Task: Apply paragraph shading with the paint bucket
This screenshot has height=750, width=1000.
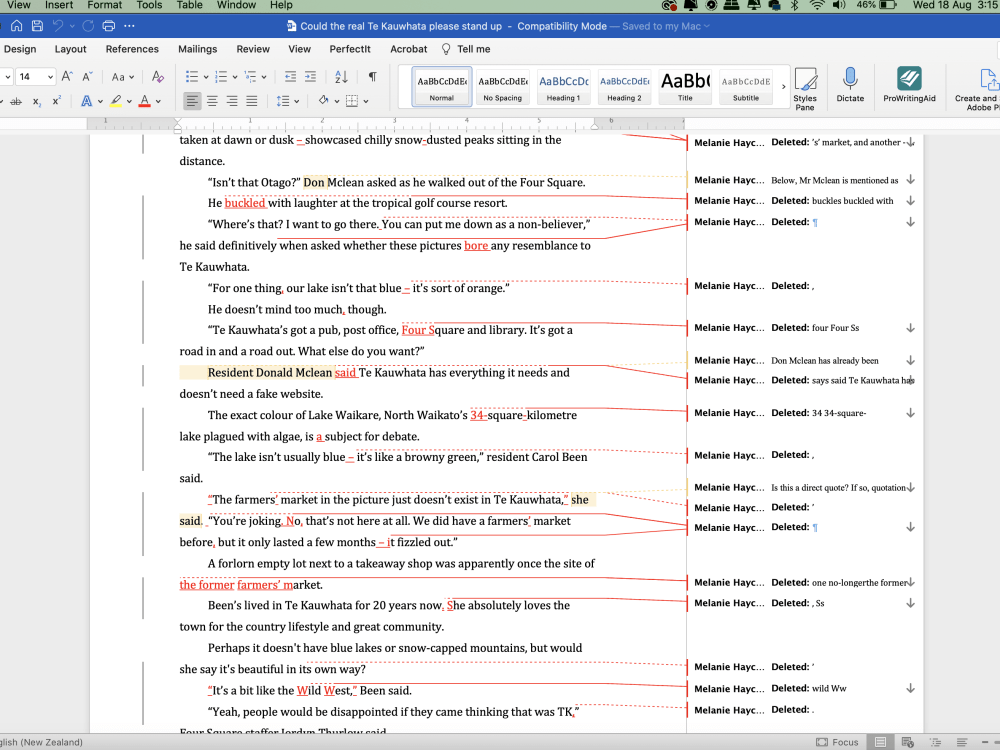Action: click(x=323, y=101)
